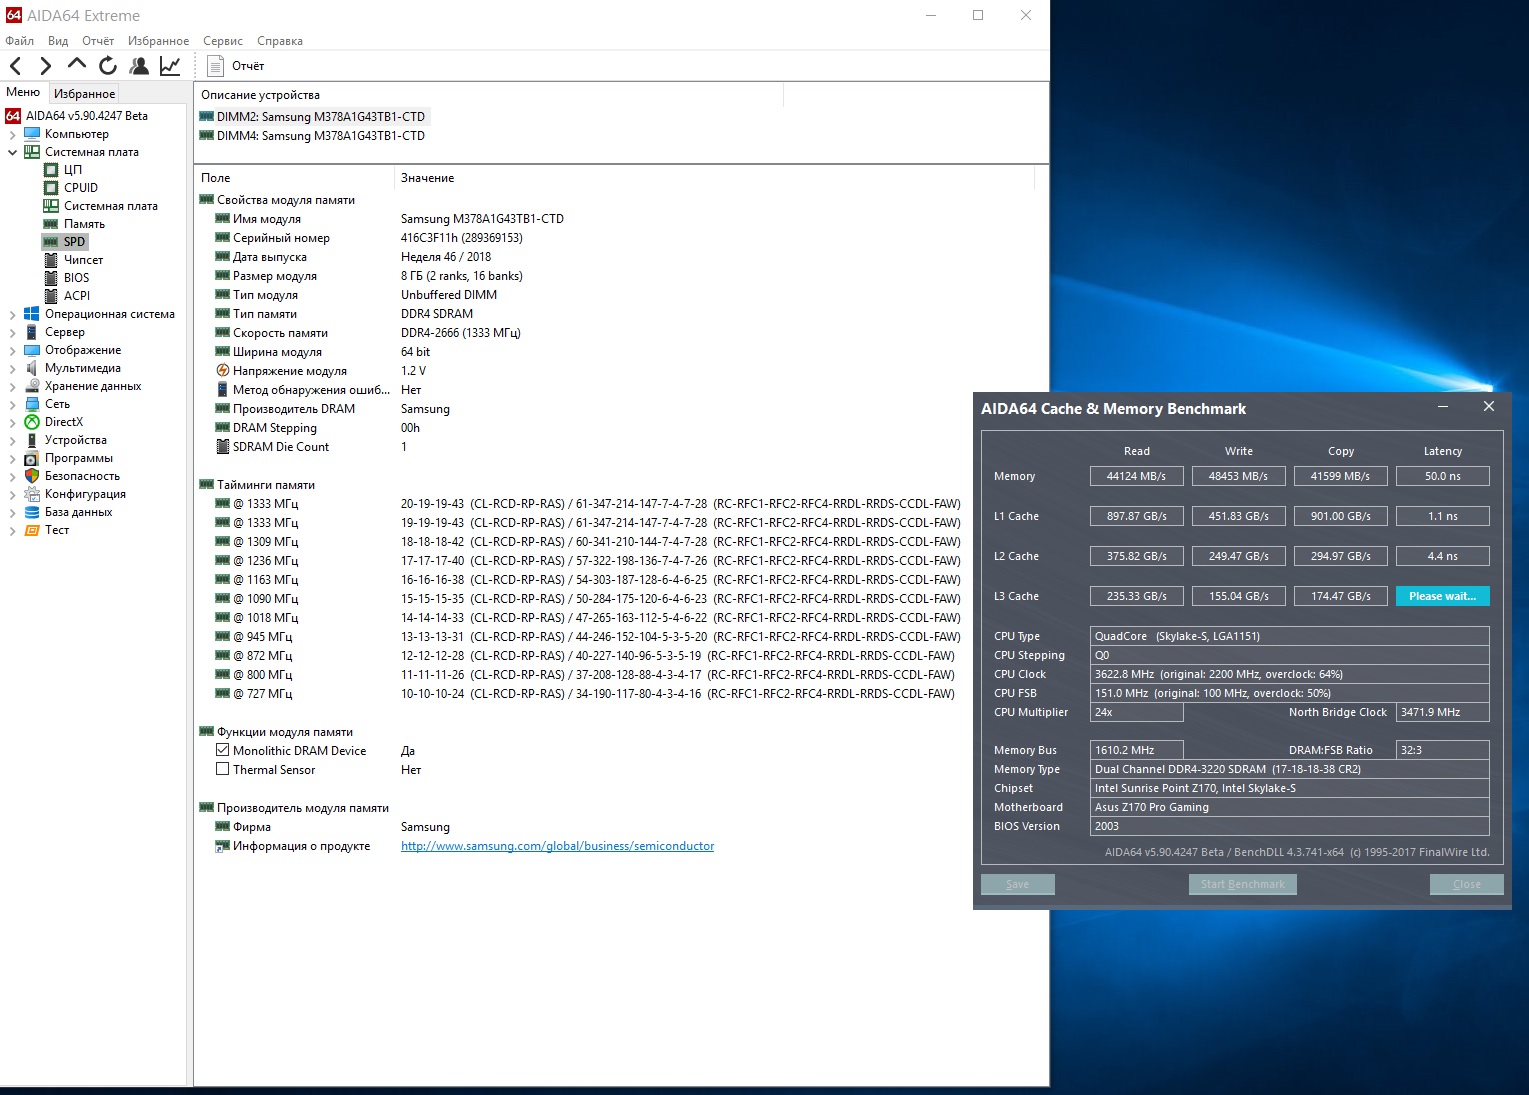Viewport: 1529px width, 1095px height.
Task: Open the BIOS tree entry
Action: 76,278
